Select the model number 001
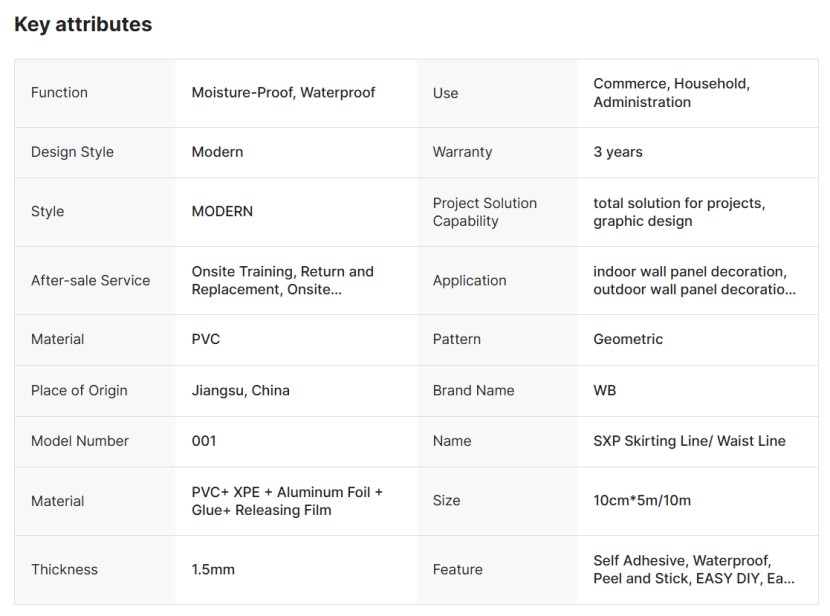The height and width of the screenshot is (616, 830). click(x=204, y=441)
